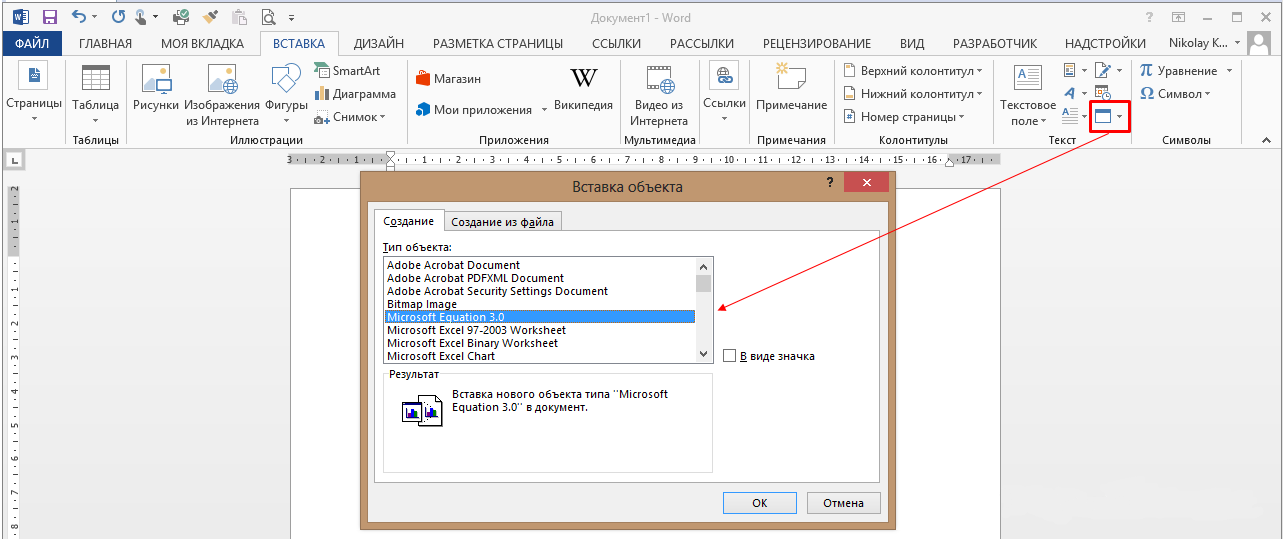1285x541 pixels.
Task: Click the print preview magnifier icon
Action: click(268, 16)
